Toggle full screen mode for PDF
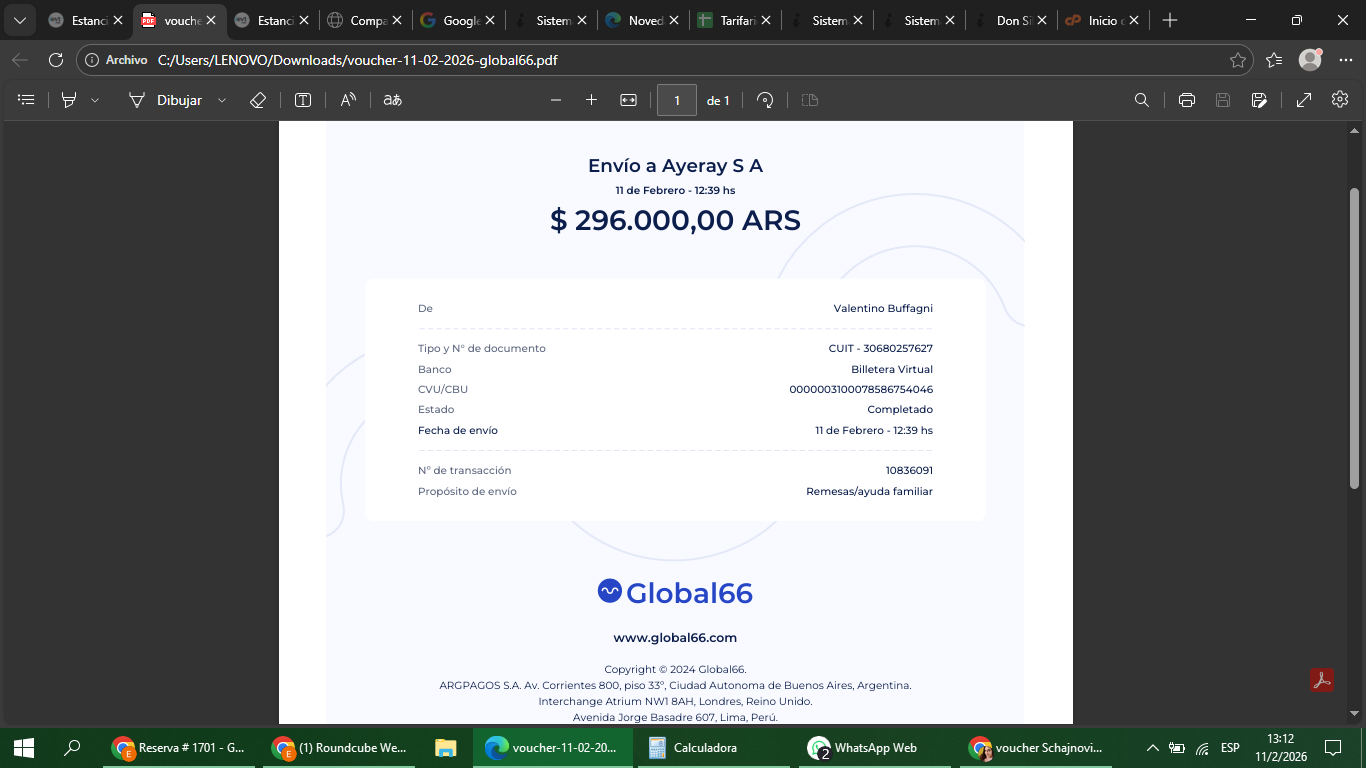Screen dimensions: 1366x768 [x=1304, y=100]
